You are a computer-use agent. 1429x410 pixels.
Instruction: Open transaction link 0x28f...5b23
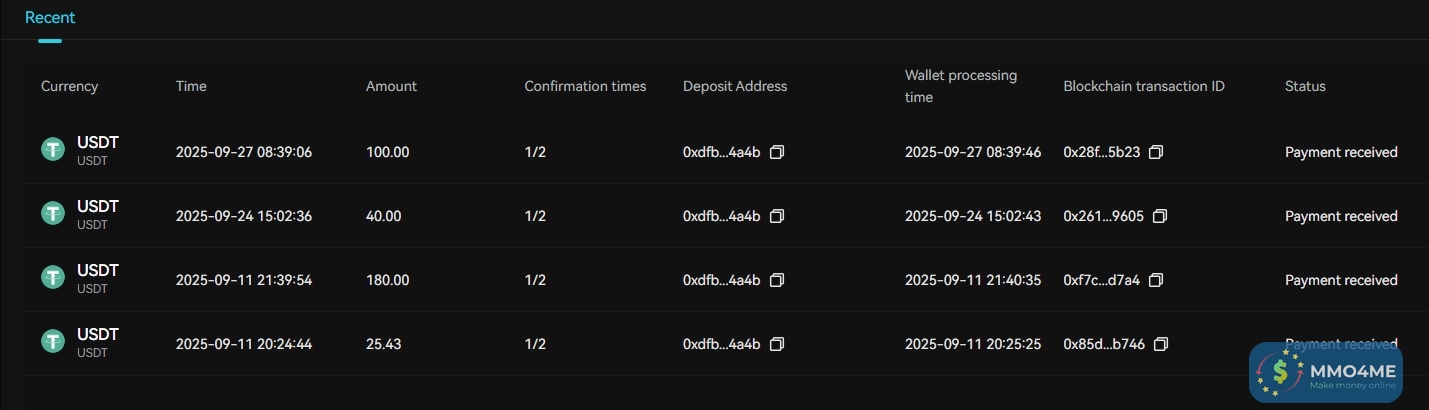[1101, 152]
